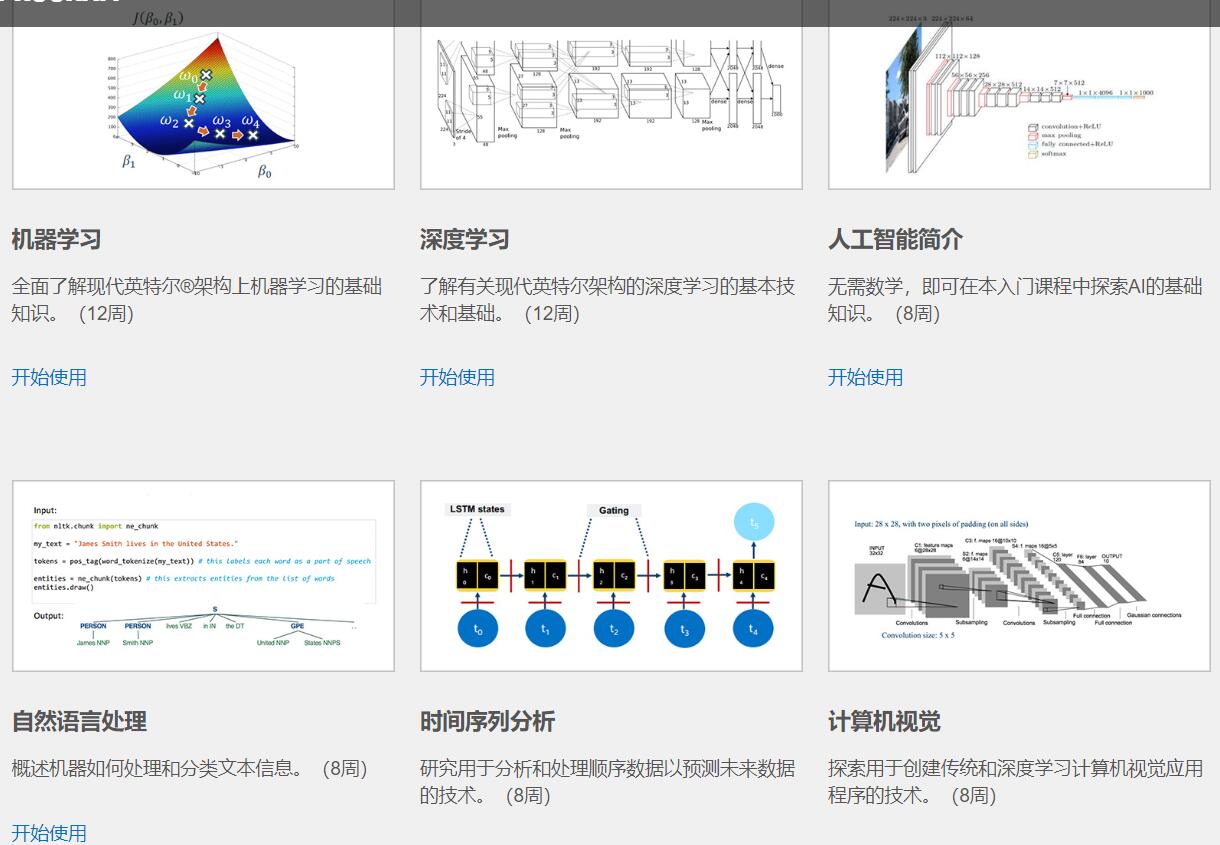Select the 人工智能简介 convolution layers thumbnail
Viewport: 1220px width, 845px height.
[1019, 95]
